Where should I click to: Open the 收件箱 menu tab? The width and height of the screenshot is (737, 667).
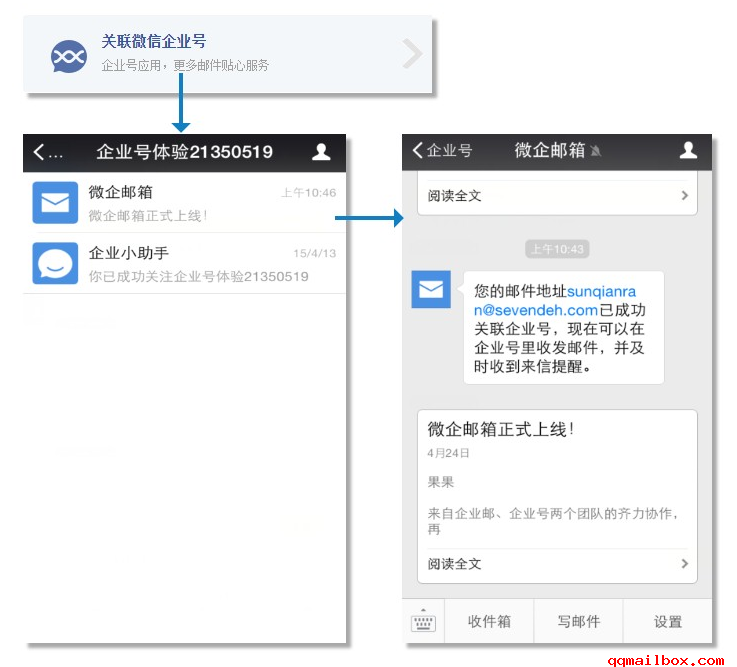point(489,621)
